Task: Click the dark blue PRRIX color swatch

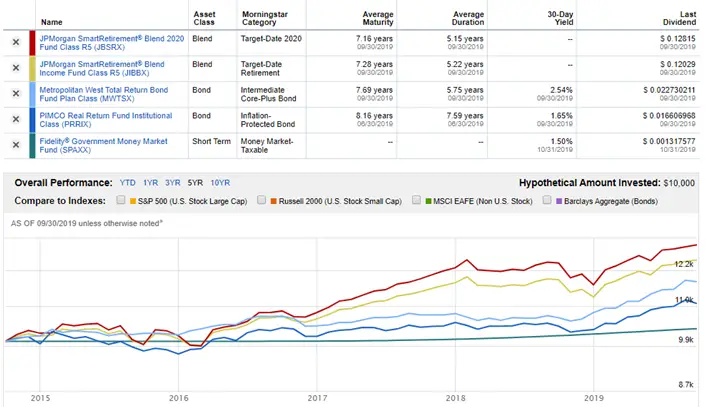Action: 32,120
